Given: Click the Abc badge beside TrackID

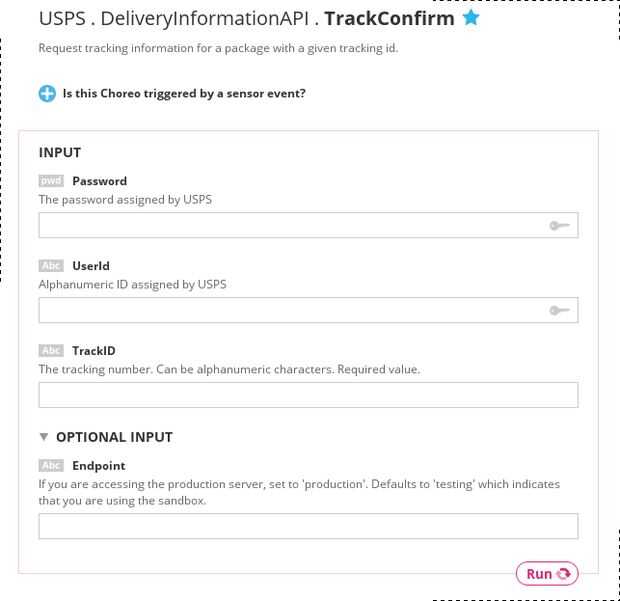Looking at the screenshot, I should pos(51,351).
